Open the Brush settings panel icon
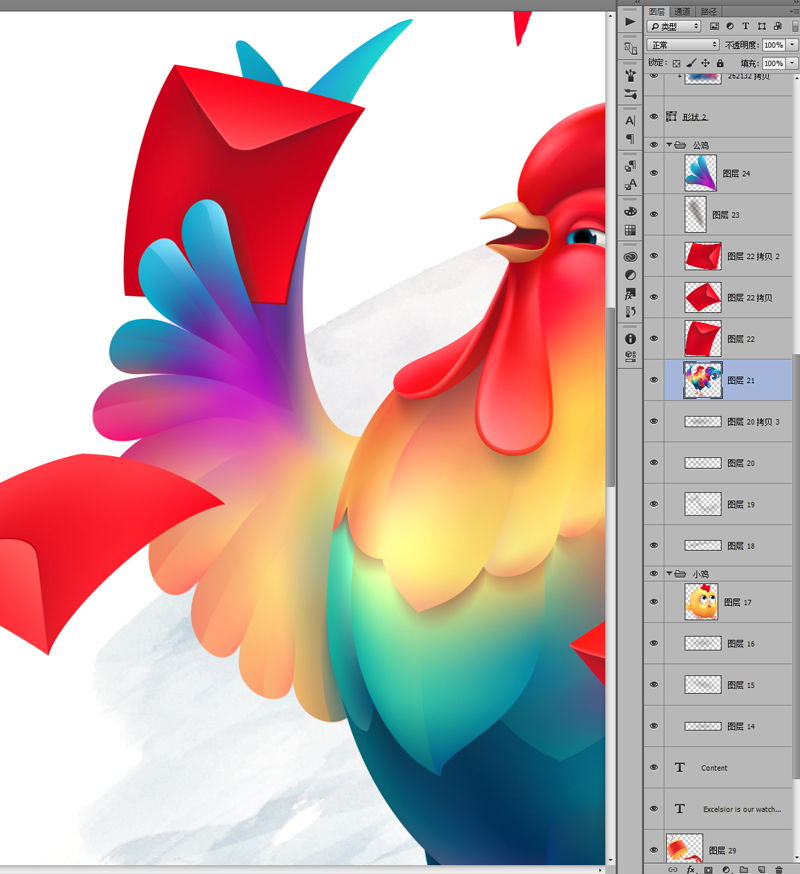Screen dimensions: 800x874 point(630,75)
